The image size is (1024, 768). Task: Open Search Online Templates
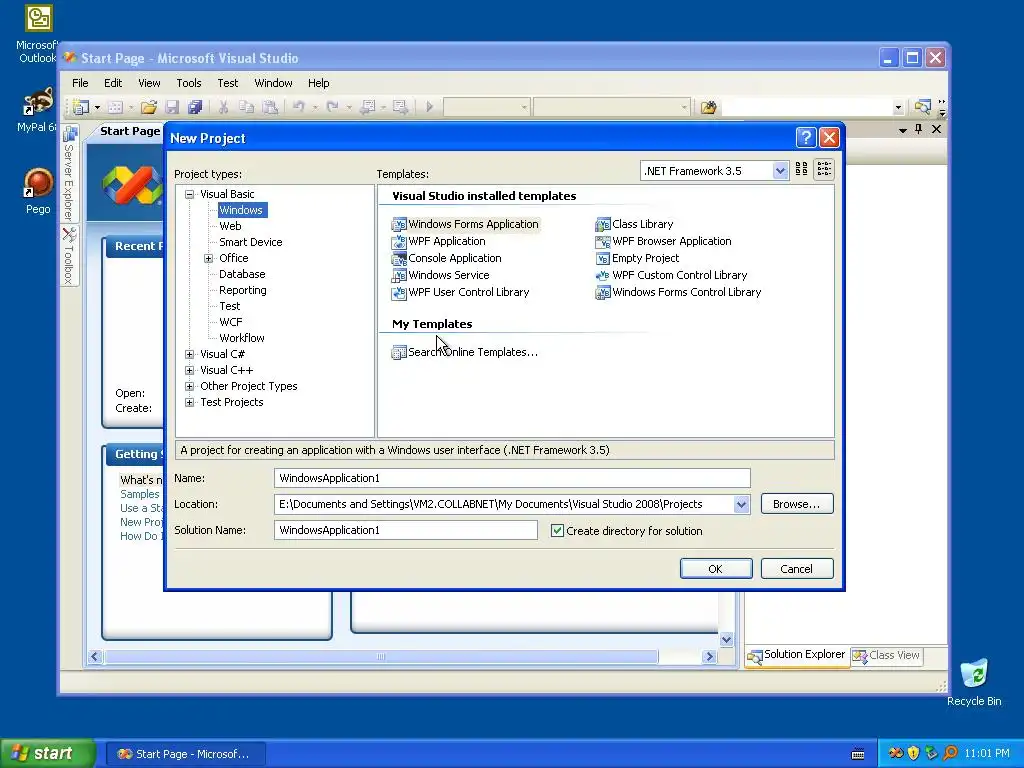click(465, 352)
